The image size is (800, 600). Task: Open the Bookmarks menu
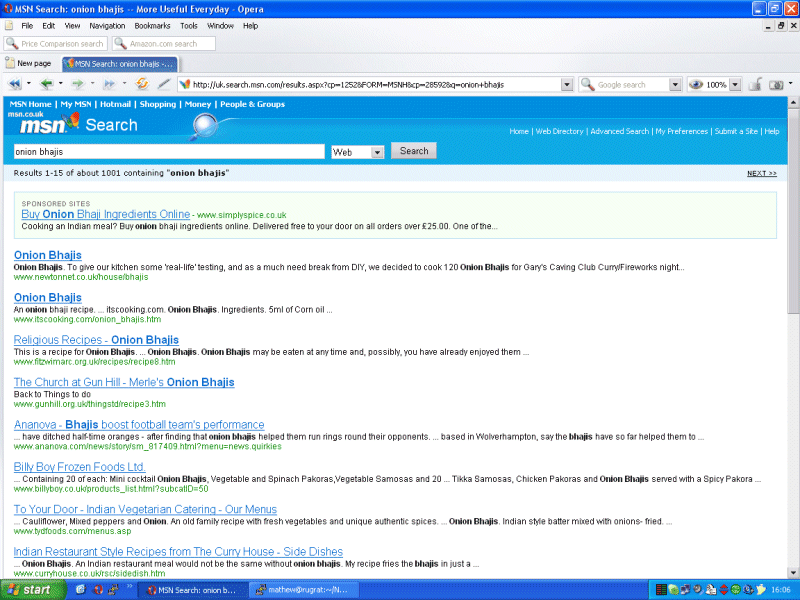pos(152,25)
